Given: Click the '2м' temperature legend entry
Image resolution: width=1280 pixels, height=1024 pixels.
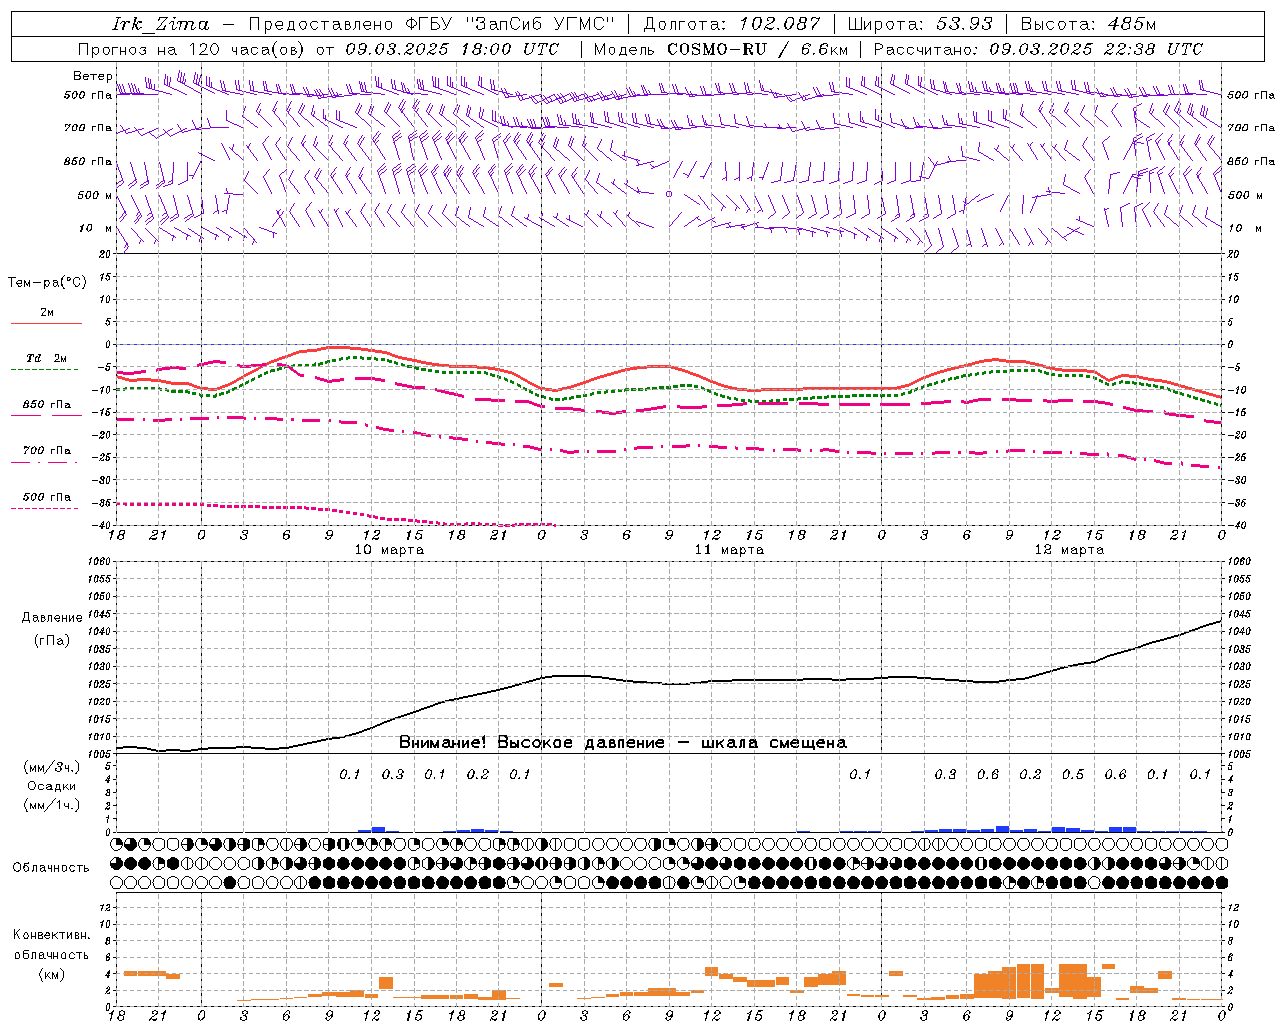Looking at the screenshot, I should pos(47,313).
